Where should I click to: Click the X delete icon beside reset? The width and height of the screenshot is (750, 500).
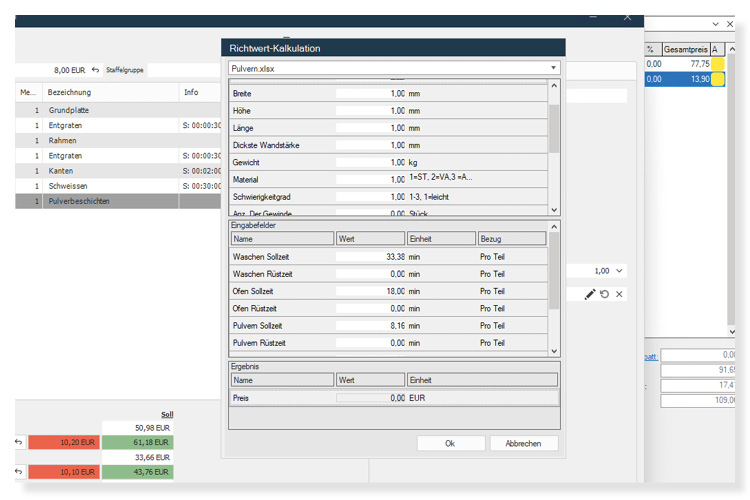click(x=619, y=294)
